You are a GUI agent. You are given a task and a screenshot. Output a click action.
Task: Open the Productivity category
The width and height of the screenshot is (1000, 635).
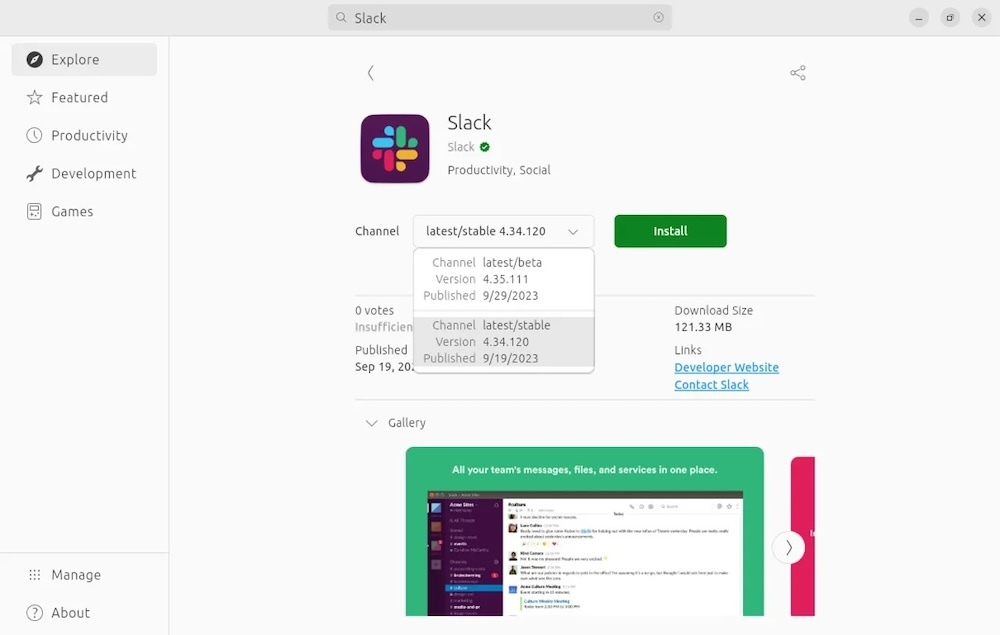84,135
